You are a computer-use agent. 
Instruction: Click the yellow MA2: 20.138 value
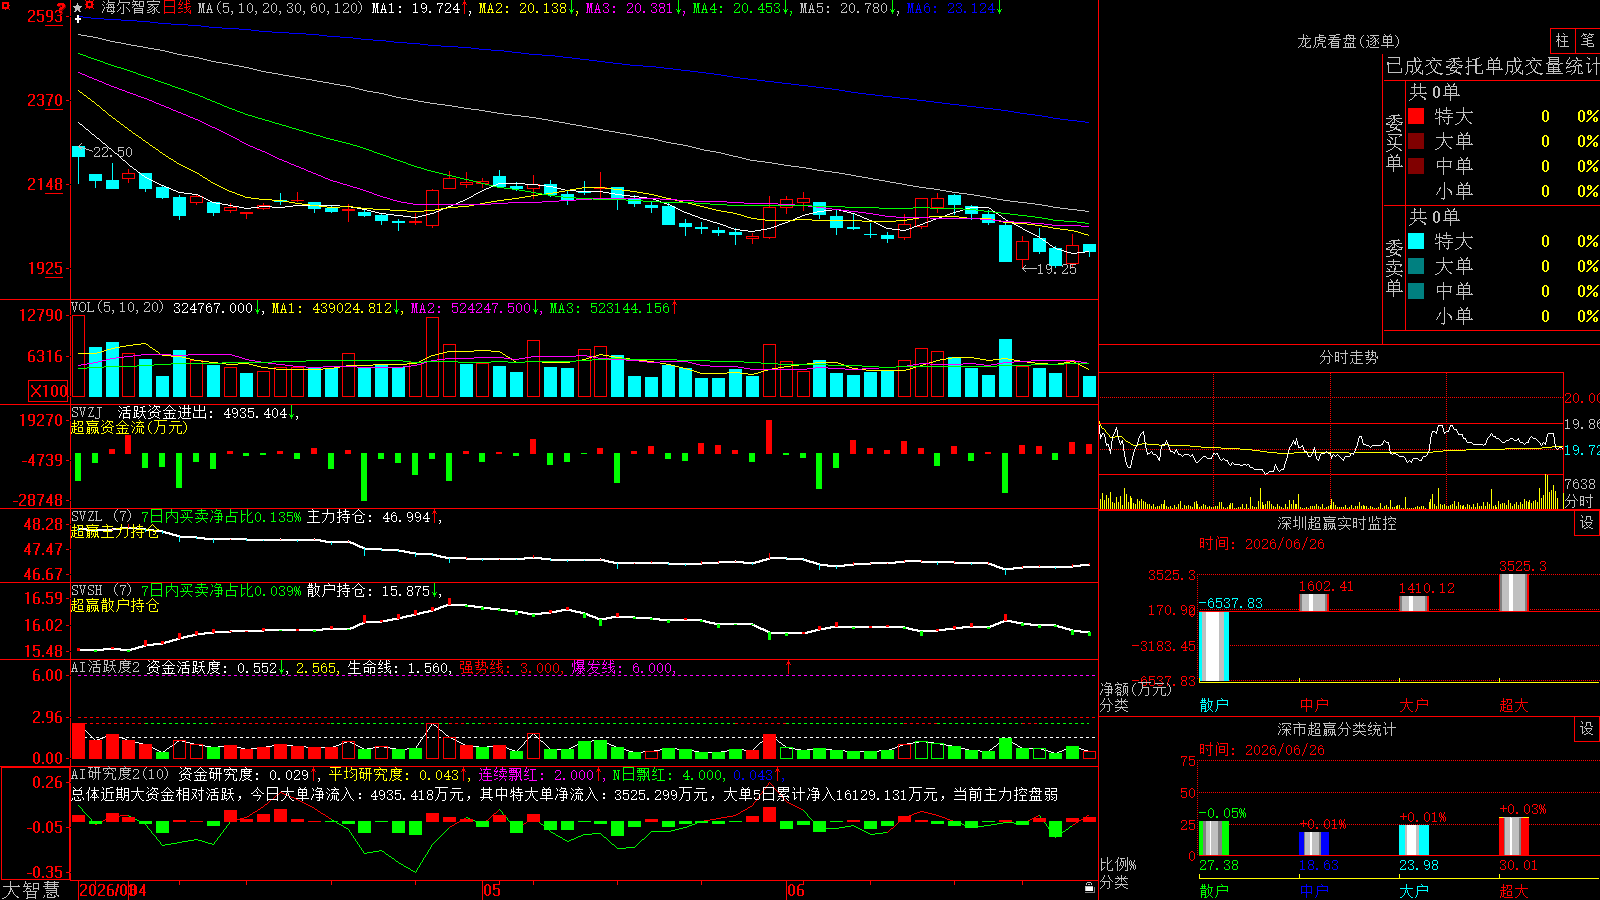coord(523,8)
